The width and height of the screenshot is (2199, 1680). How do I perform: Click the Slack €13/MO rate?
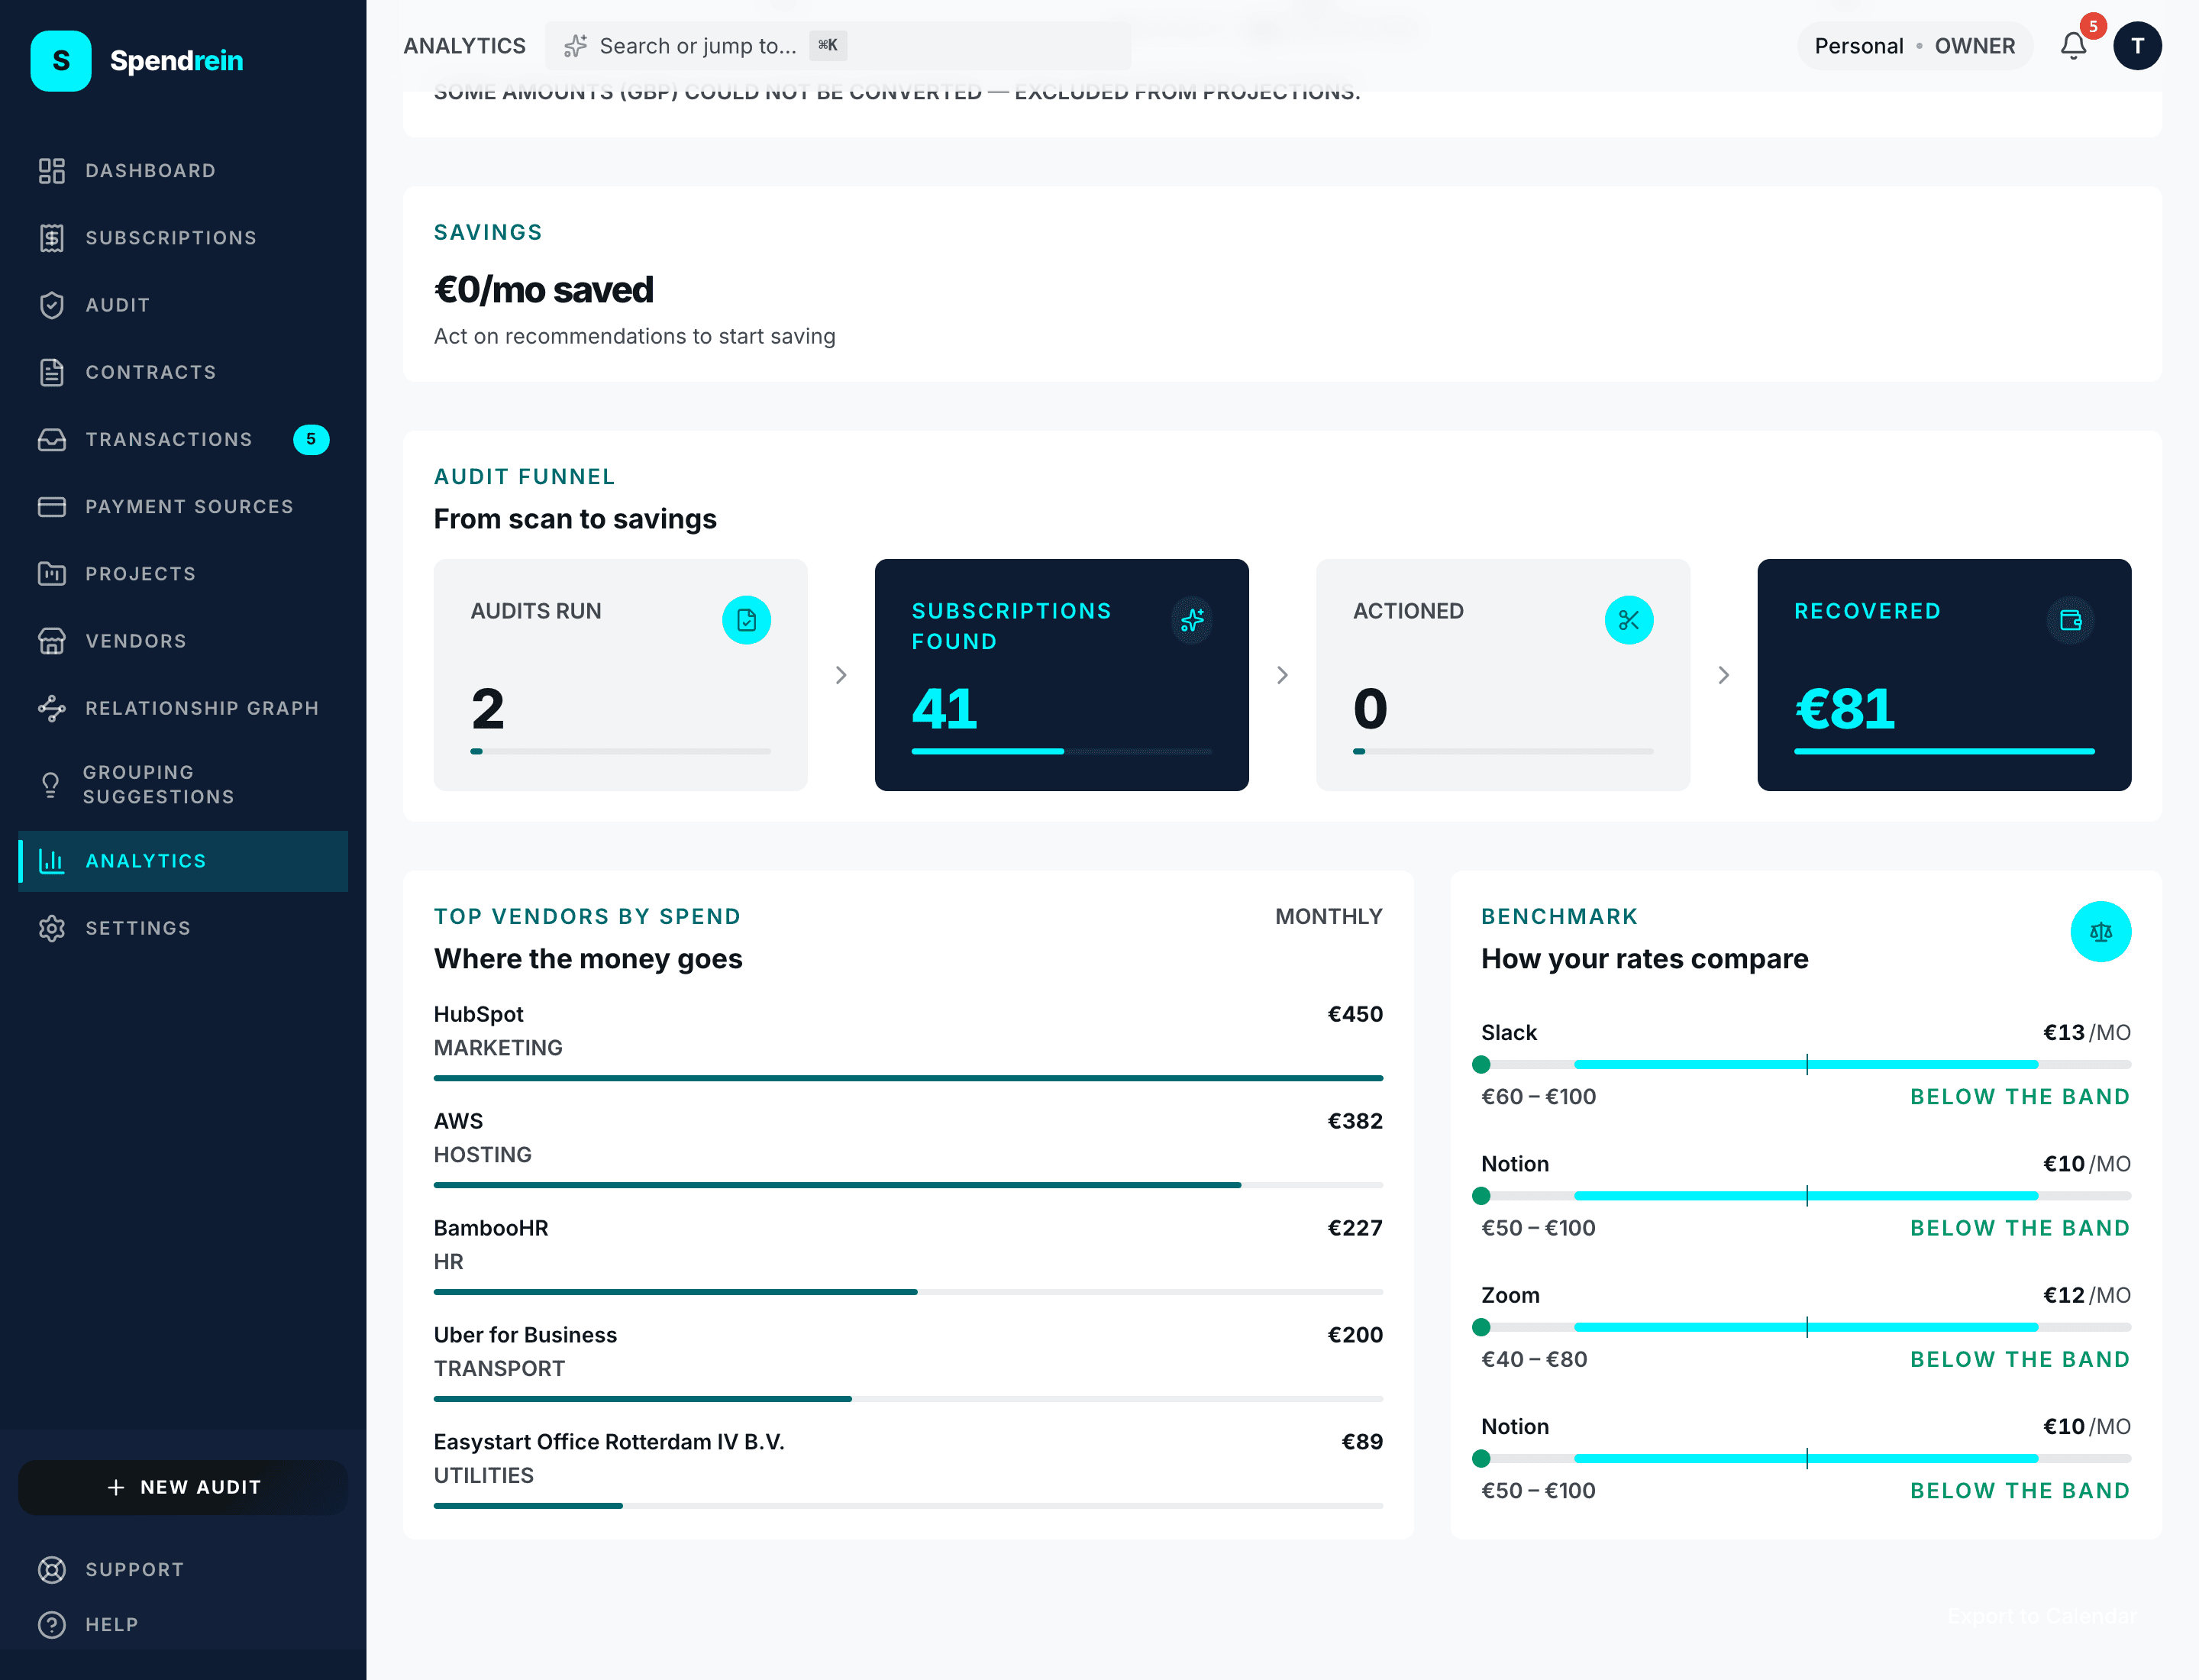tap(2087, 1032)
